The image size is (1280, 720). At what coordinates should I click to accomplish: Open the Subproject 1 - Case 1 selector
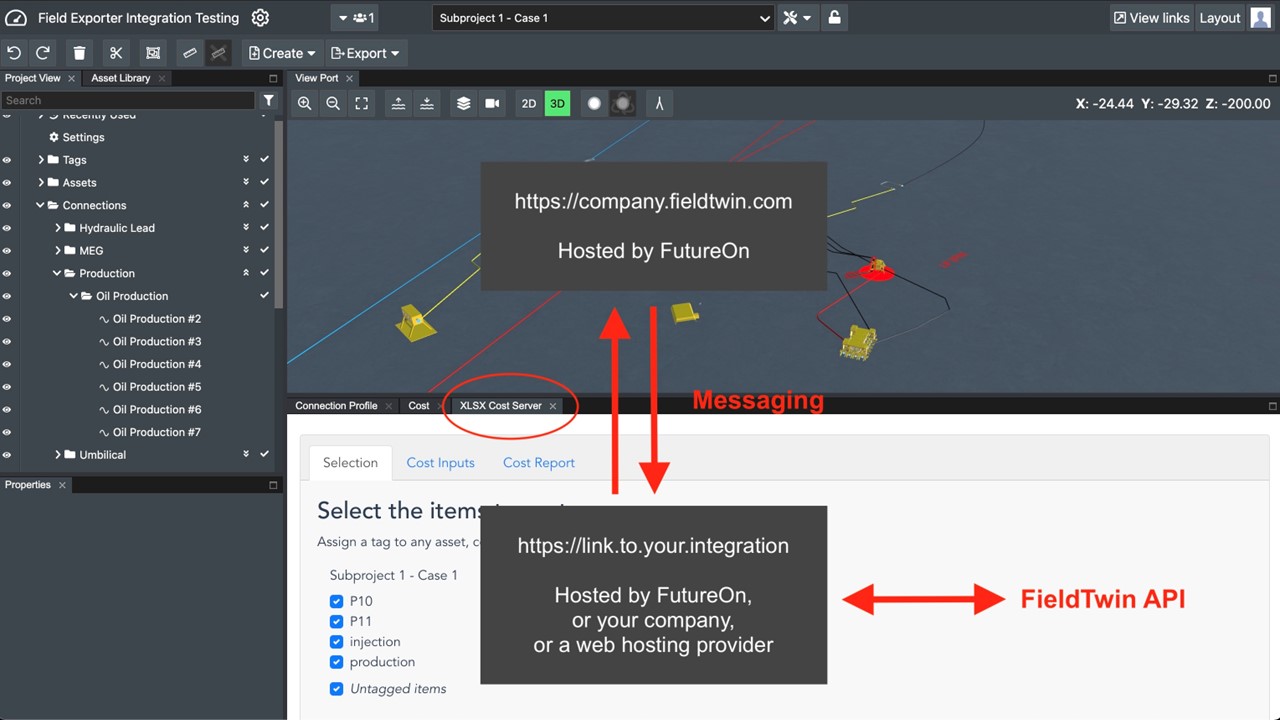pos(604,18)
